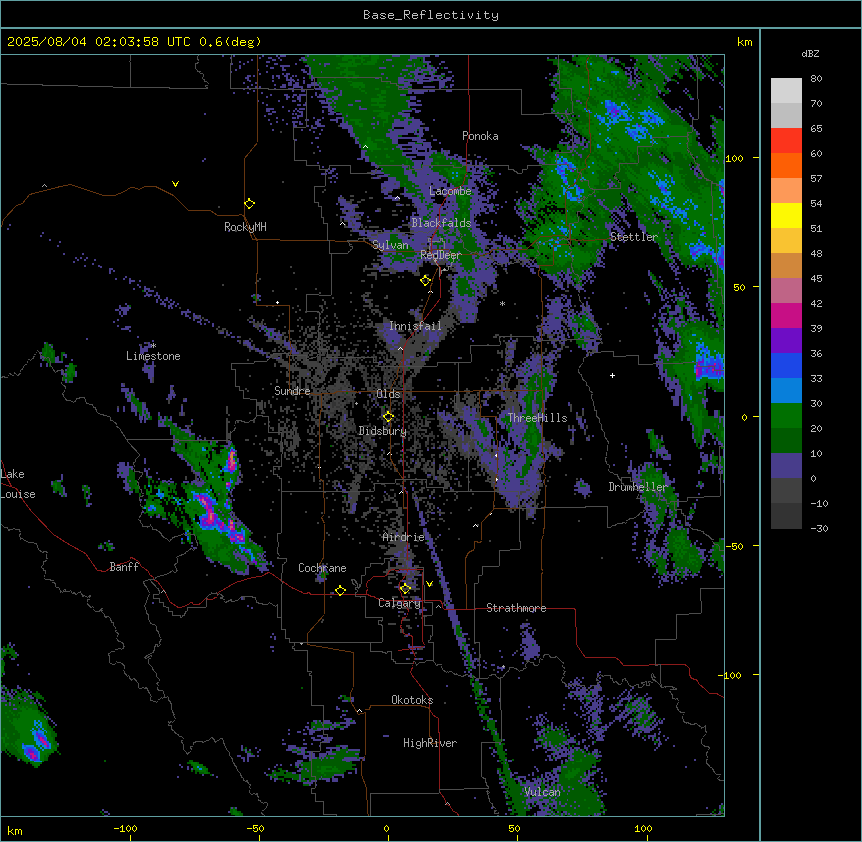Click the dBZ legend heading
The width and height of the screenshot is (862, 842).
(x=810, y=54)
